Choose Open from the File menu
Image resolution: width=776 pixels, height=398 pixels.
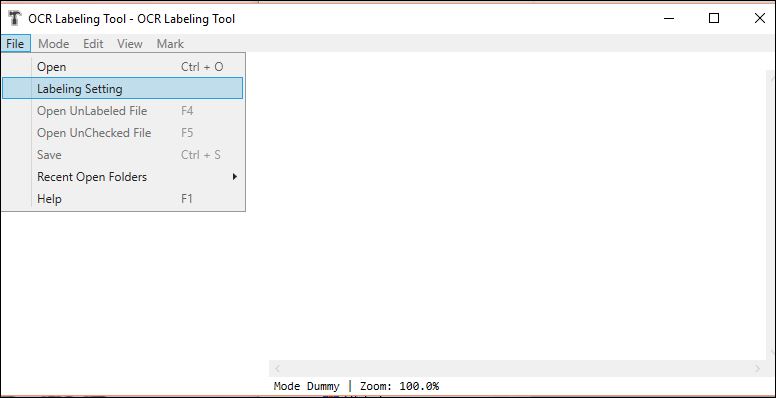[123, 66]
